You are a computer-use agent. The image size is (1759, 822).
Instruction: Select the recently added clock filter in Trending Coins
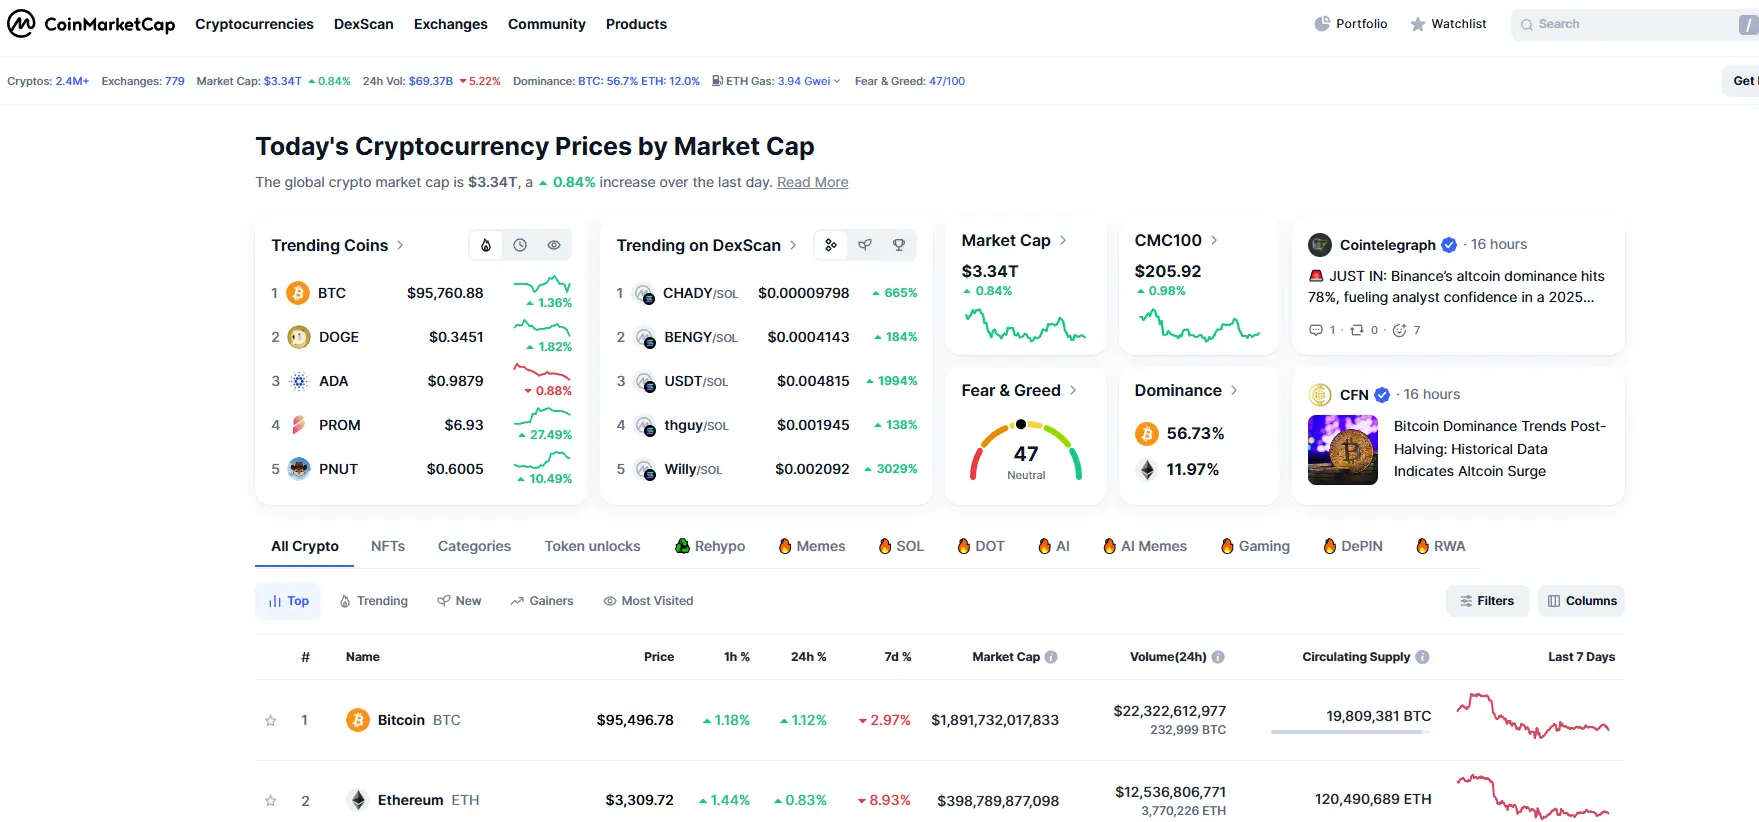pyautogui.click(x=520, y=245)
